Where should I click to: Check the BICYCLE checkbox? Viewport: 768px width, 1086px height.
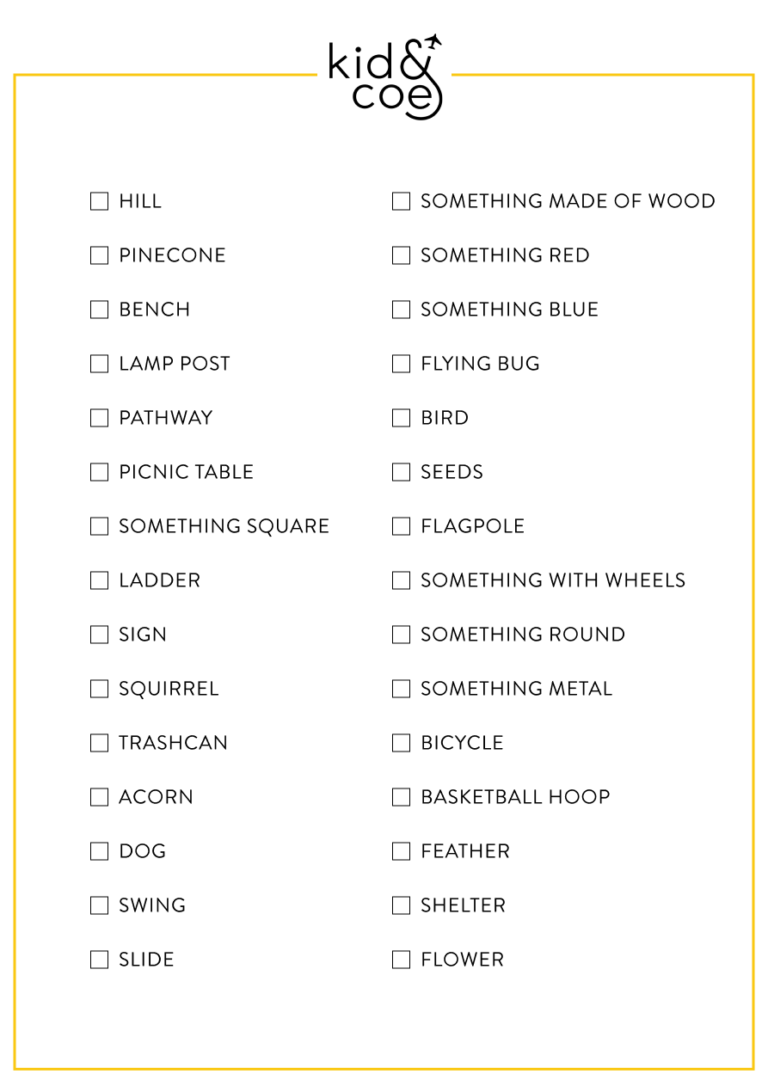coord(401,743)
